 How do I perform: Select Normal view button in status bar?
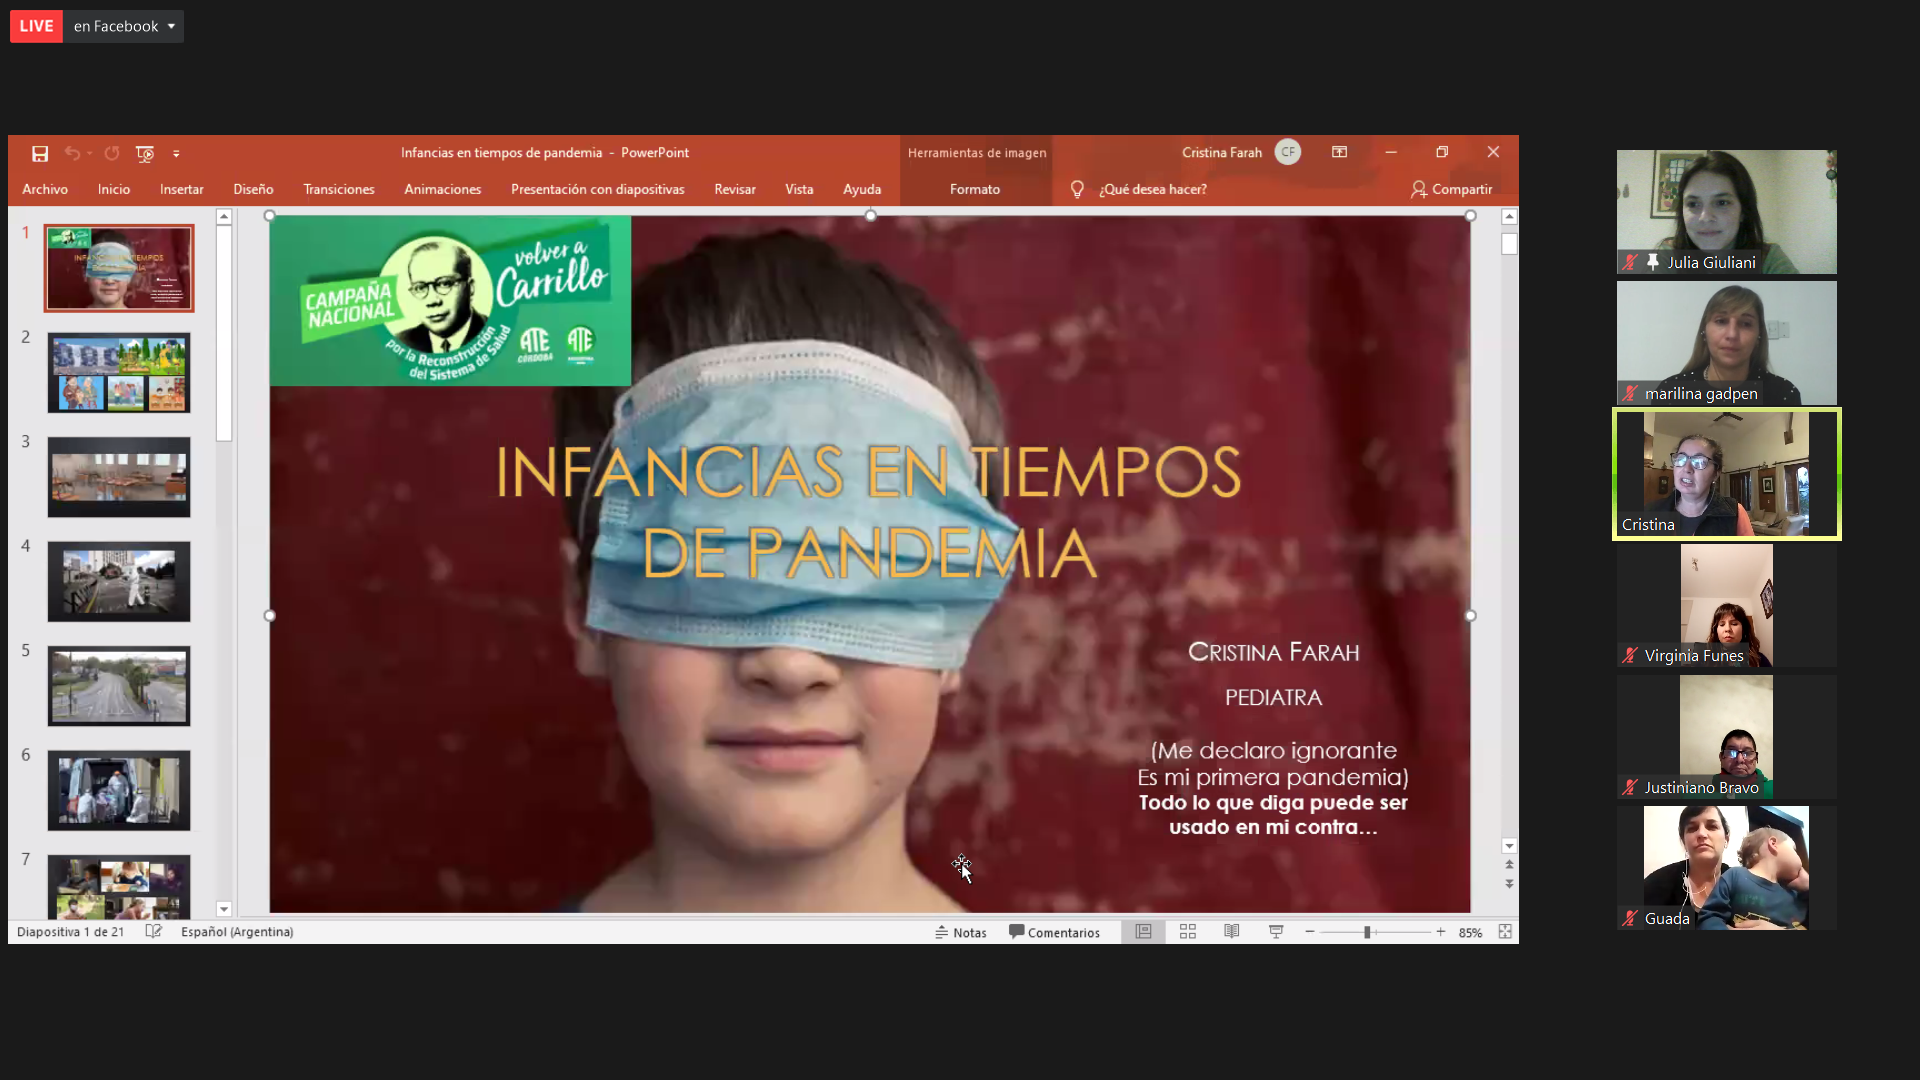(1143, 932)
